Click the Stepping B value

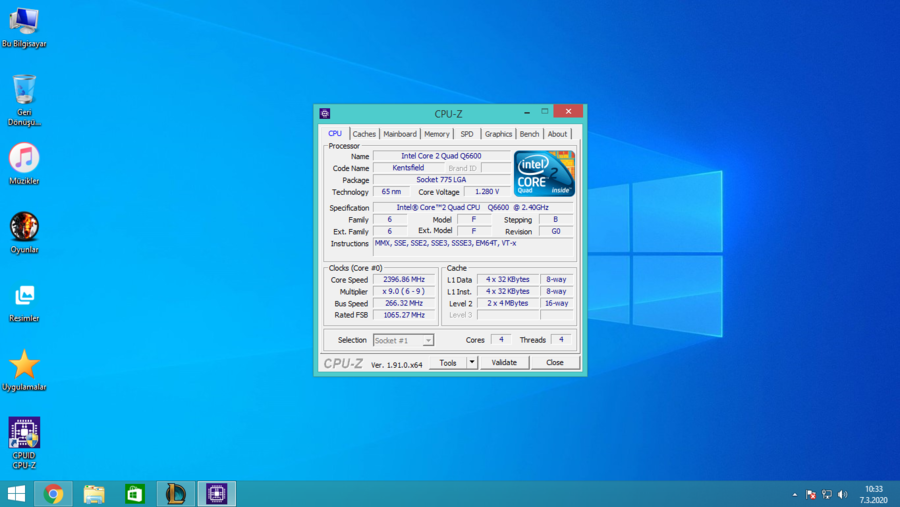pos(556,219)
